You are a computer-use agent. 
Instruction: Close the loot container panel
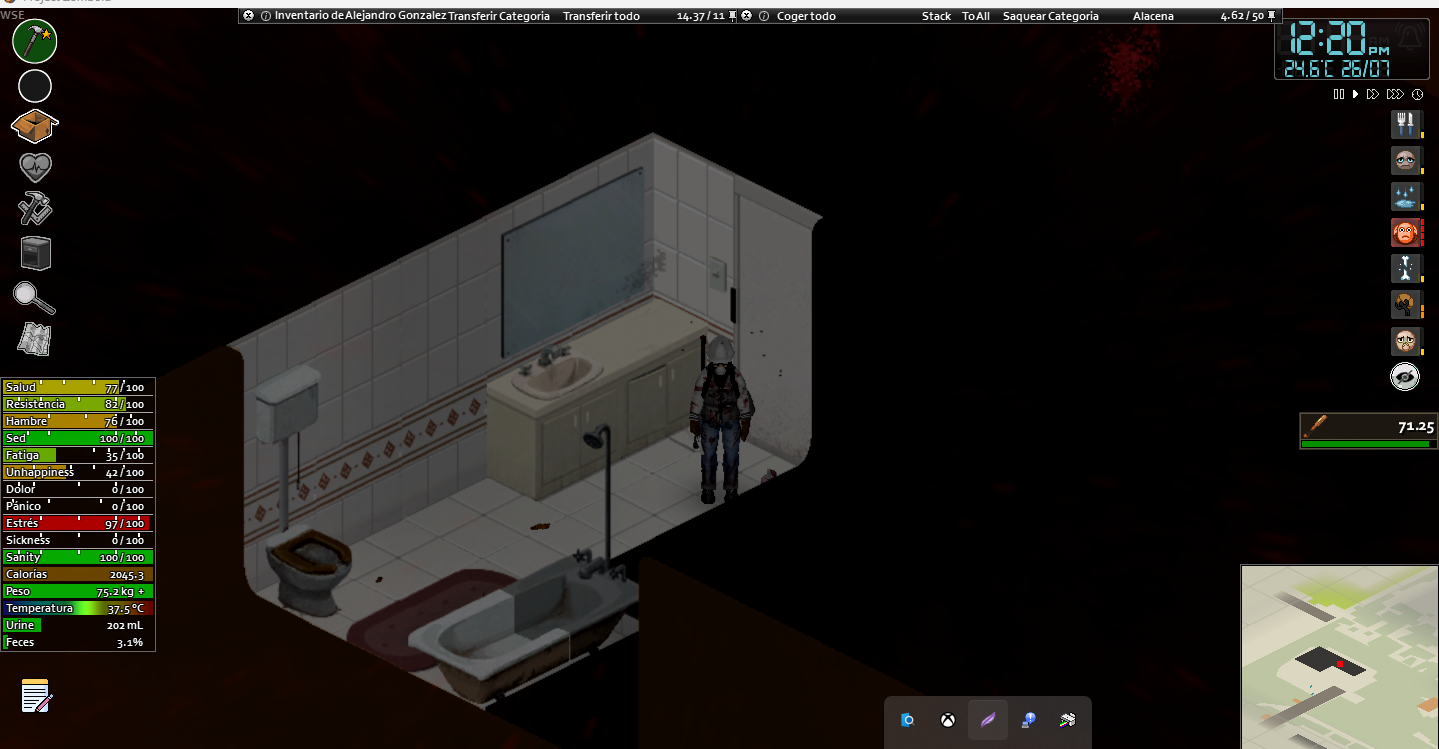(747, 16)
